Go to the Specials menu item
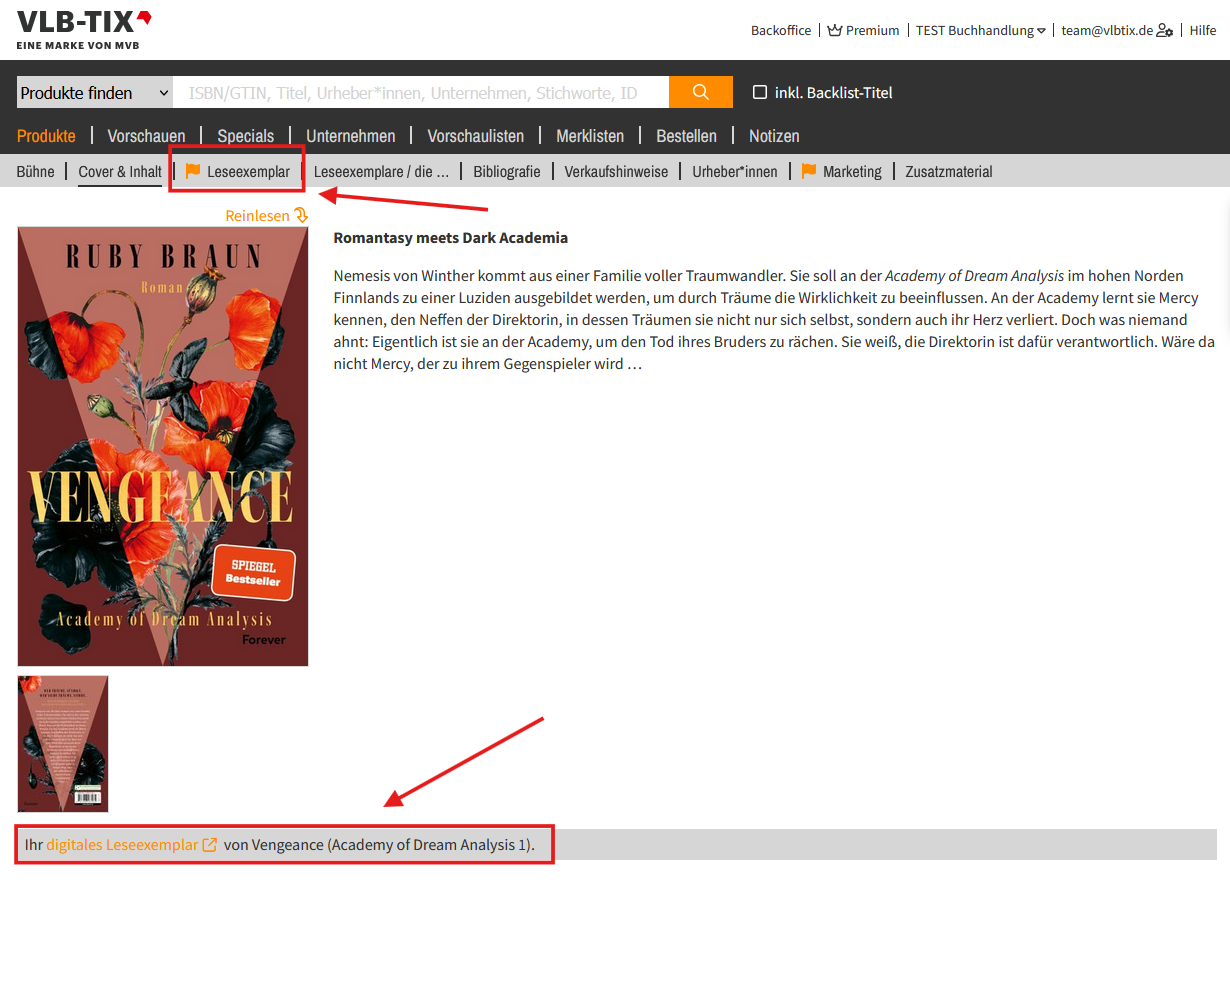1230x1003 pixels. point(246,136)
